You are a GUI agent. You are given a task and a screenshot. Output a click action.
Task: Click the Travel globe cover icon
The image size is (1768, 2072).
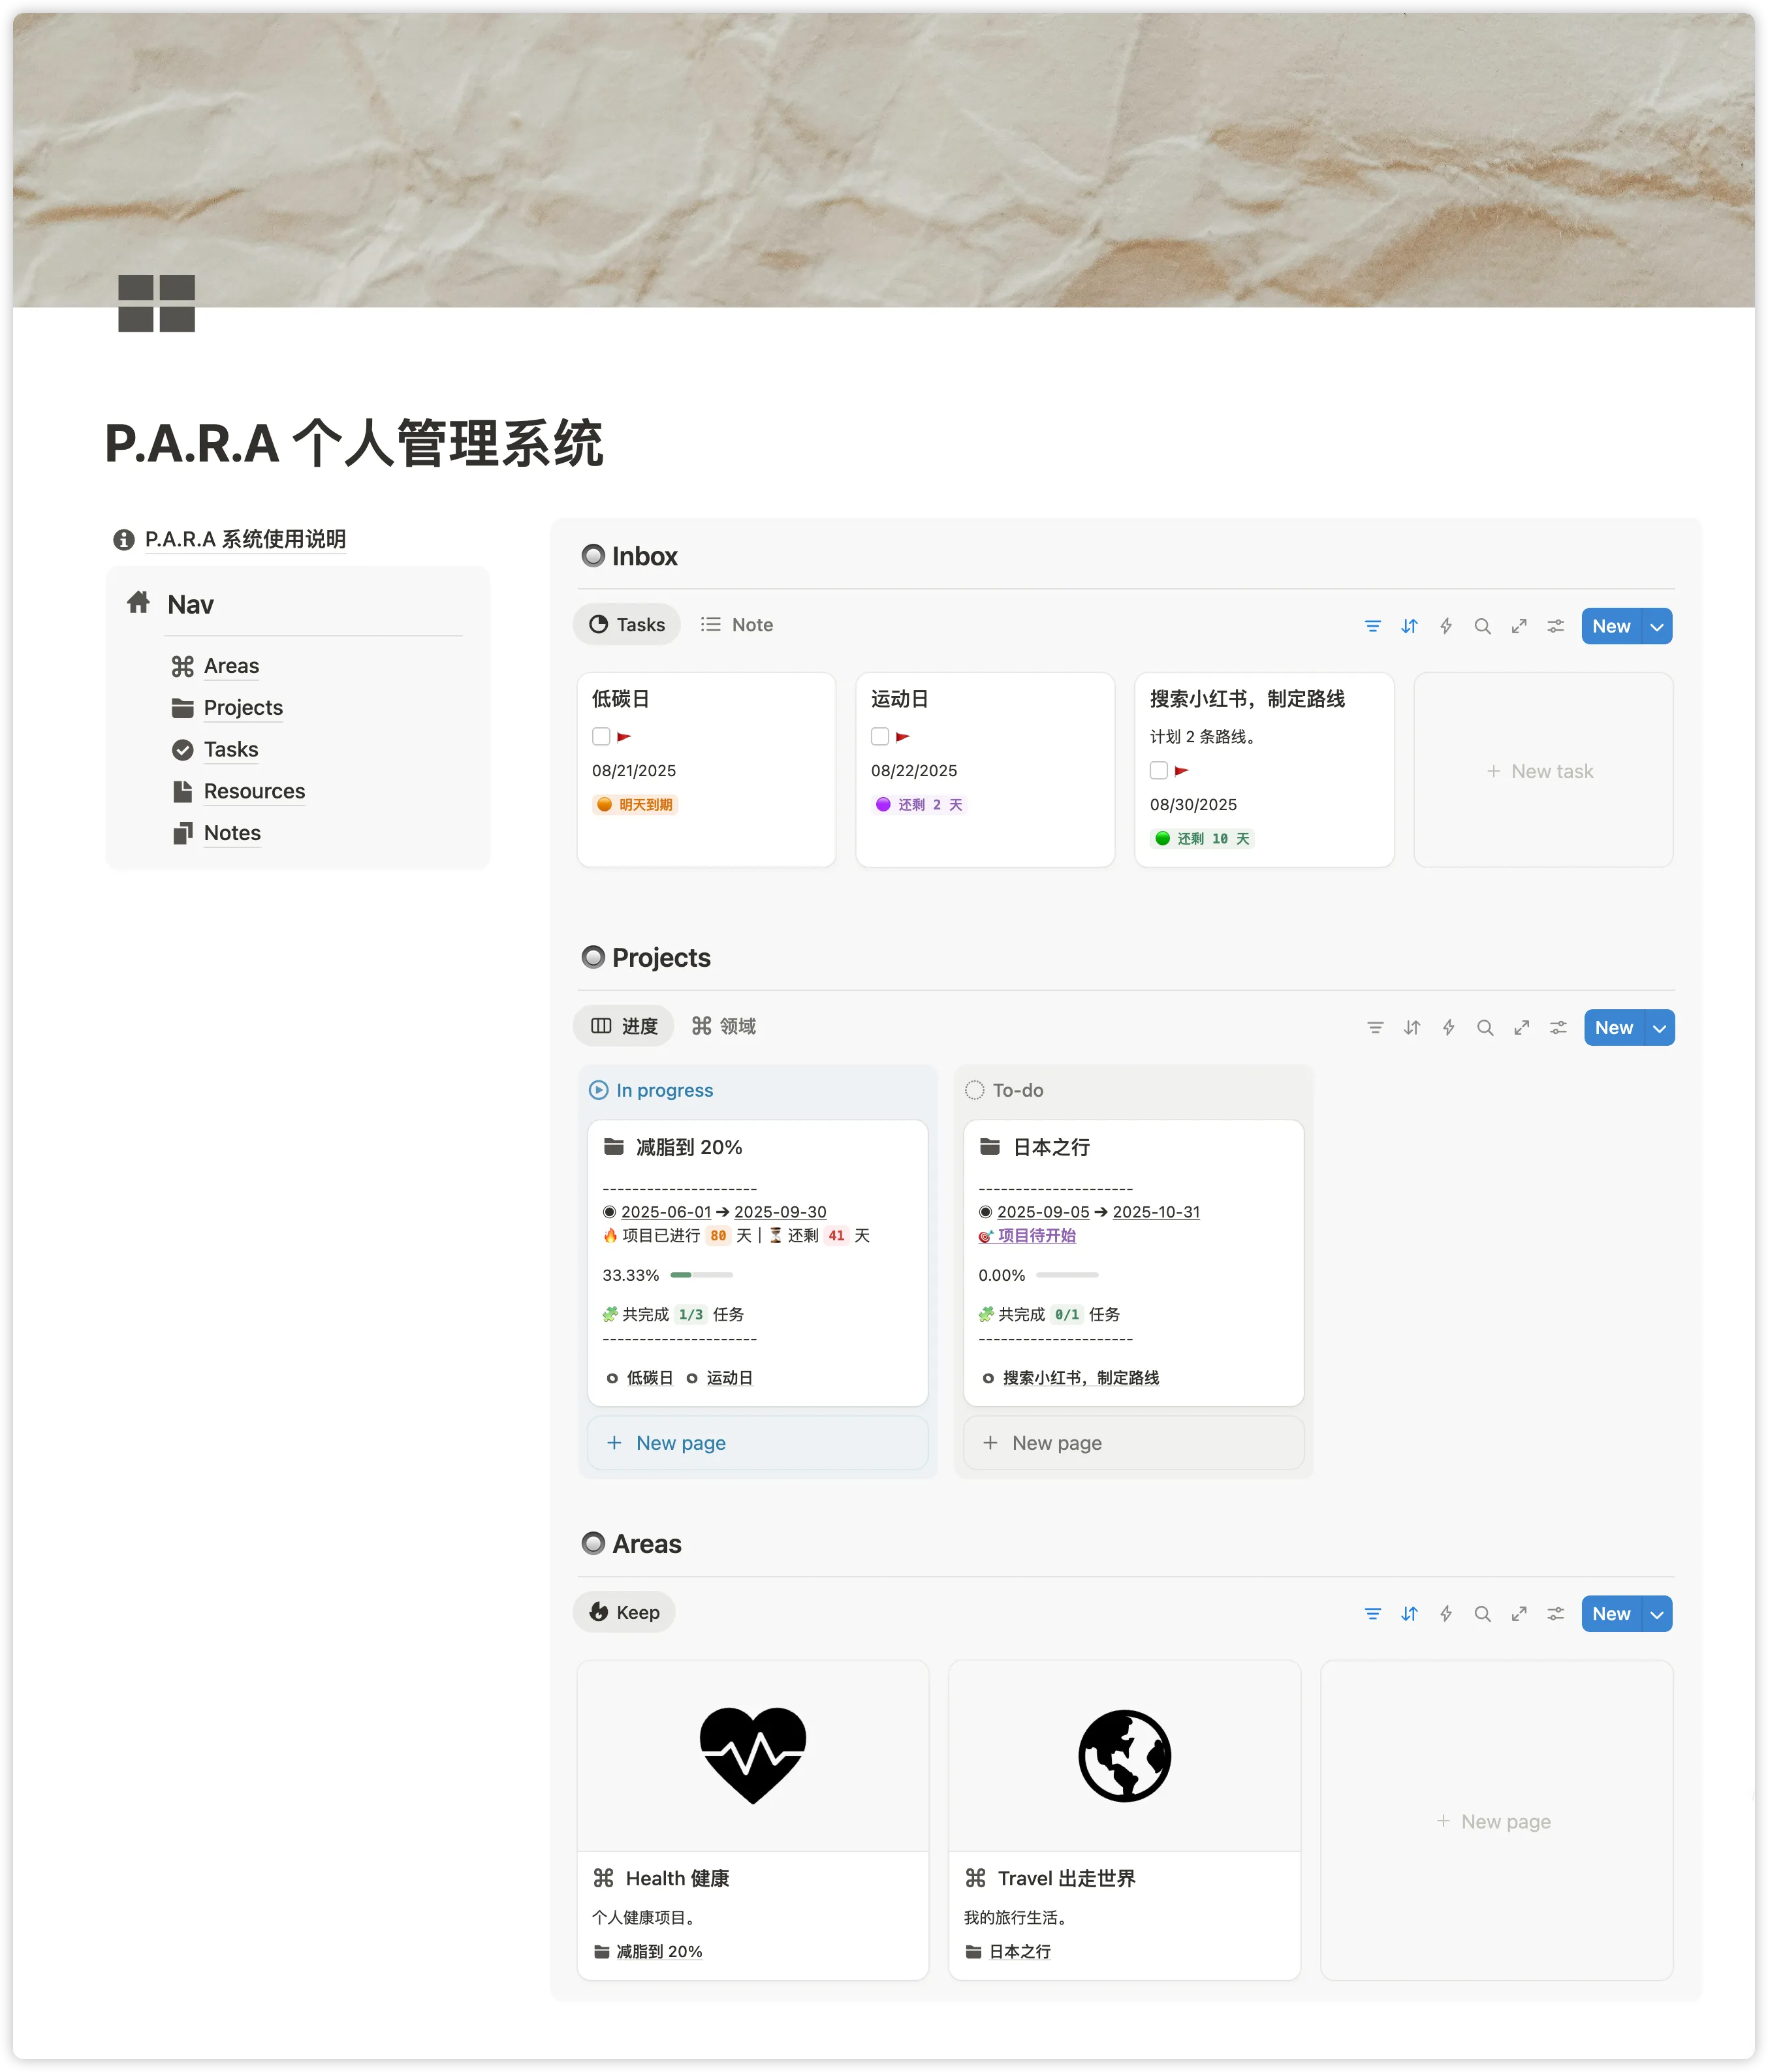coord(1124,1755)
